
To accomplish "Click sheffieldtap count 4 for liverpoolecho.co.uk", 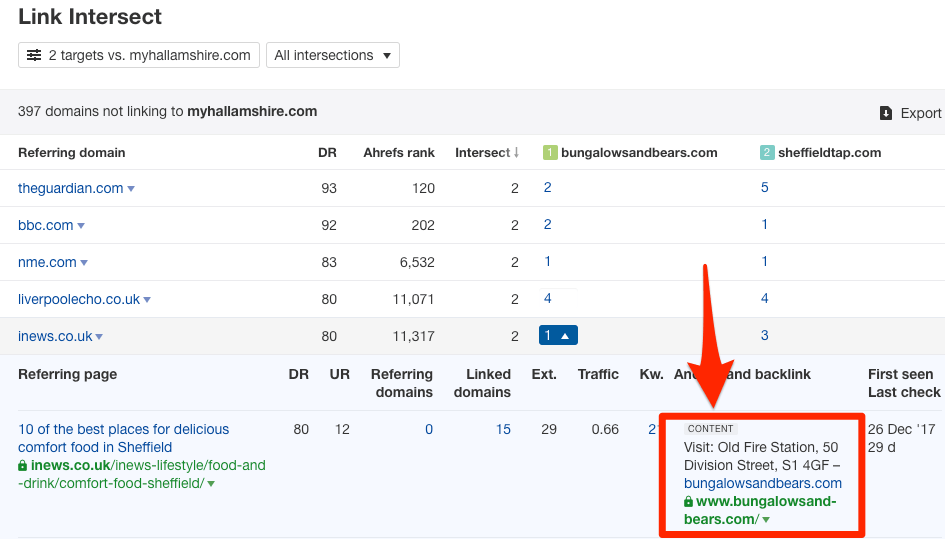I will pyautogui.click(x=764, y=298).
